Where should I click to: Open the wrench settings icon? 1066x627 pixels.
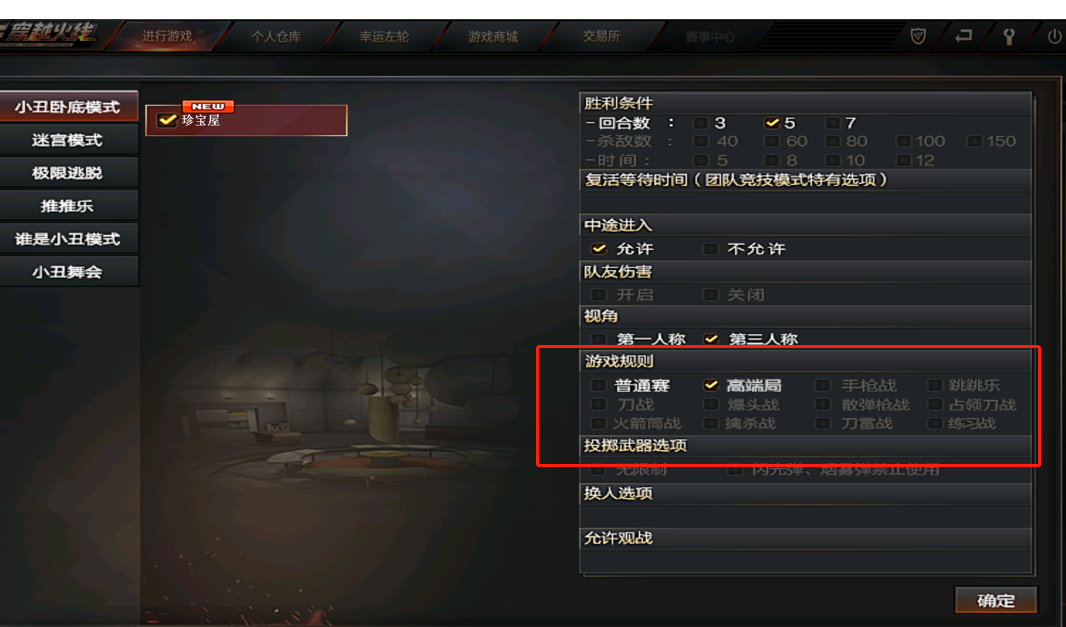pos(1009,37)
